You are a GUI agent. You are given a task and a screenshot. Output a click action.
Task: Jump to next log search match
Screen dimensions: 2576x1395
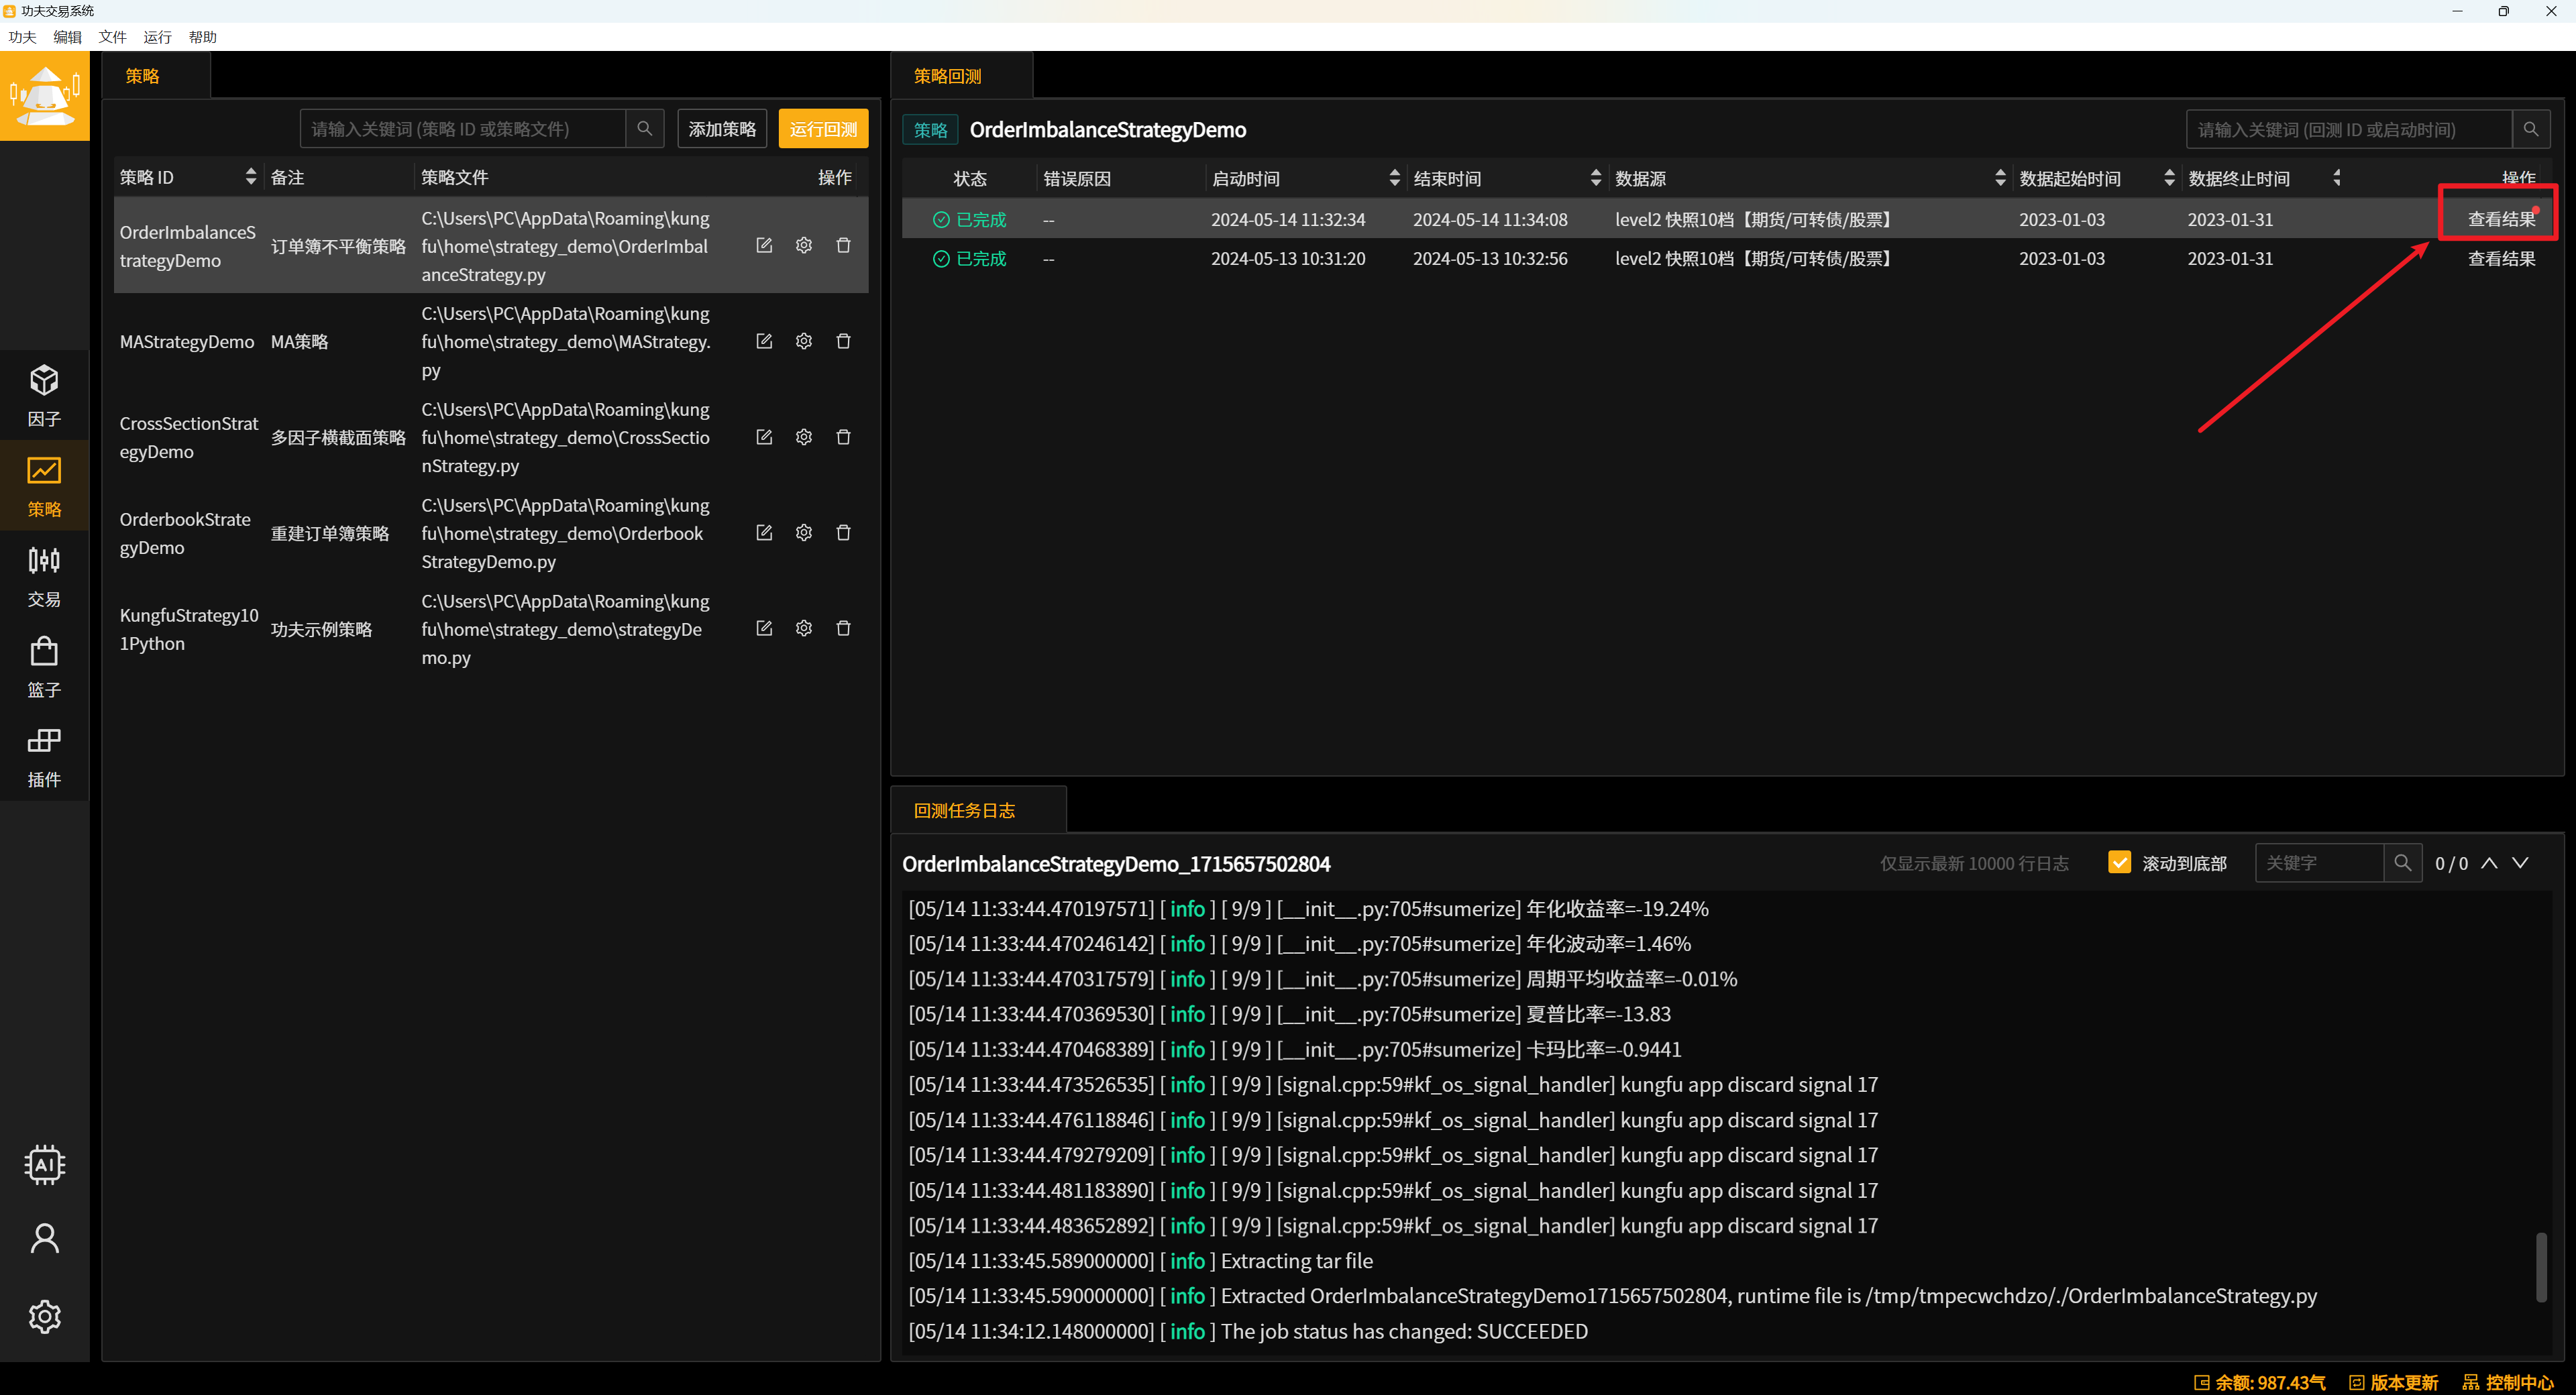2520,863
